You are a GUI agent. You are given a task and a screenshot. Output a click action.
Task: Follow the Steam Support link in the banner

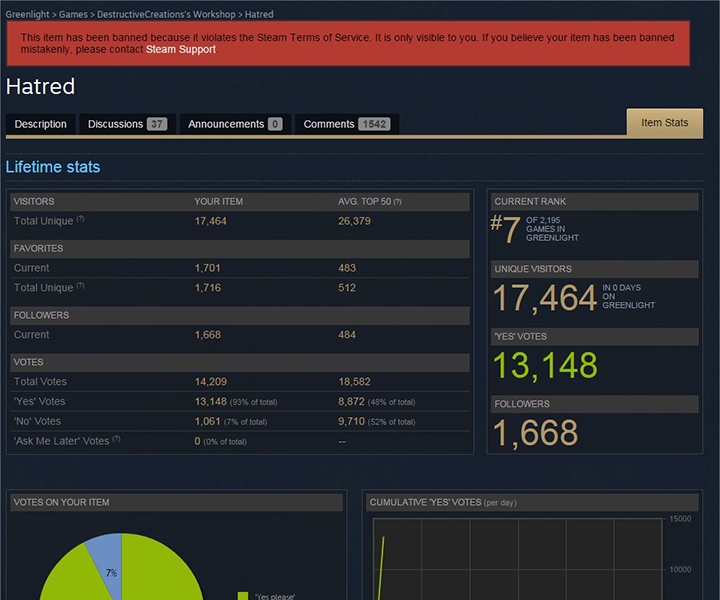click(x=181, y=49)
